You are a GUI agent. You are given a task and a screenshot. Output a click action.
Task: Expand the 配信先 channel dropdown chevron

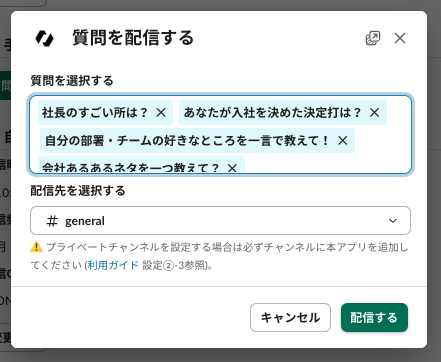(x=393, y=221)
